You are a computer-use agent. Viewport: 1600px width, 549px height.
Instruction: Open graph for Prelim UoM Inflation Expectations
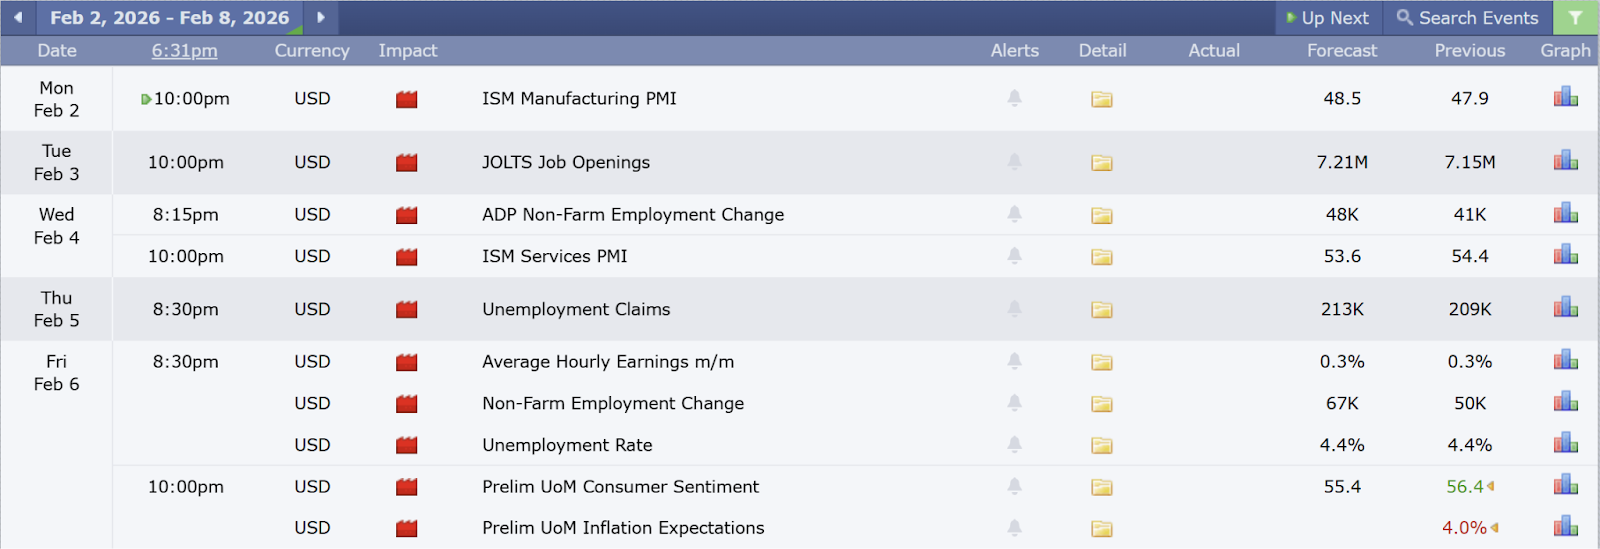(x=1565, y=527)
